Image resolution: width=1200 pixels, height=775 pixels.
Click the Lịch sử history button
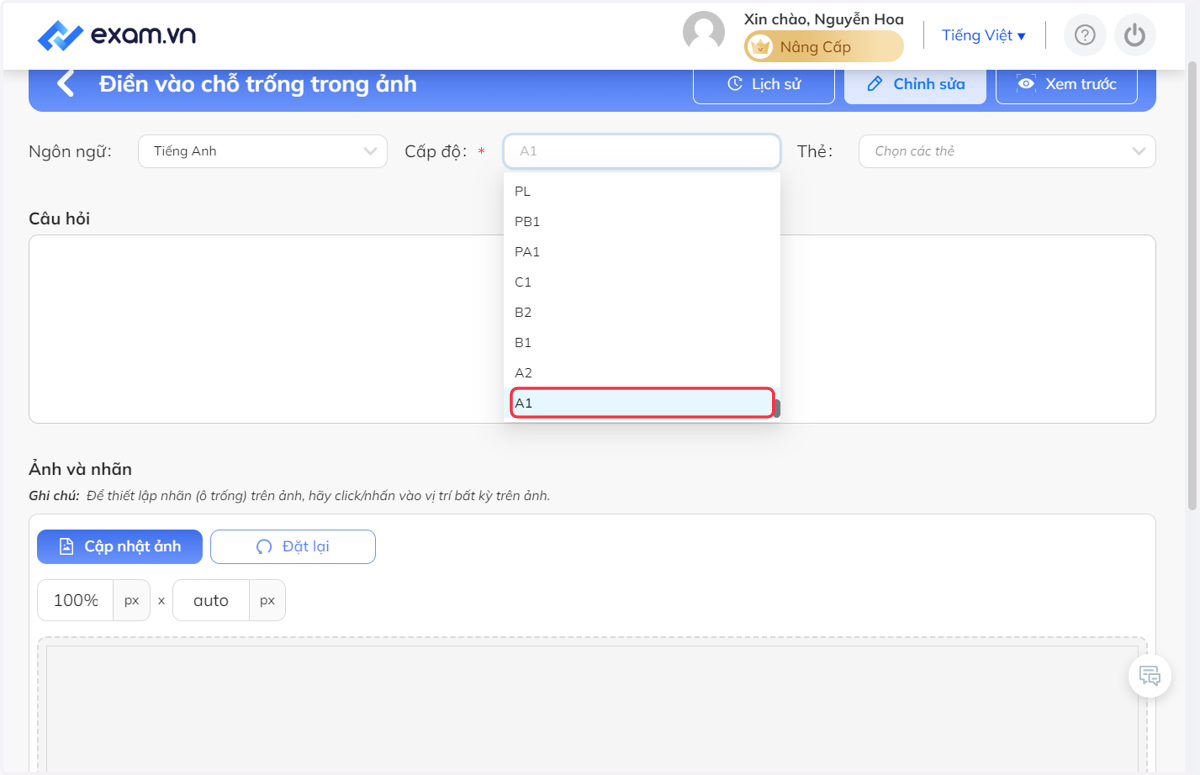764,84
